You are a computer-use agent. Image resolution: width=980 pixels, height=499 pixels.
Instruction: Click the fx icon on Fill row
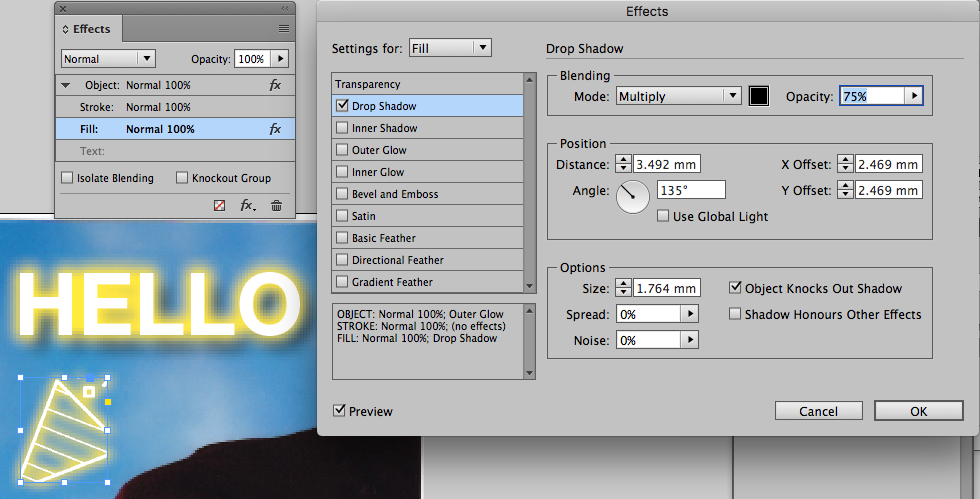[275, 129]
